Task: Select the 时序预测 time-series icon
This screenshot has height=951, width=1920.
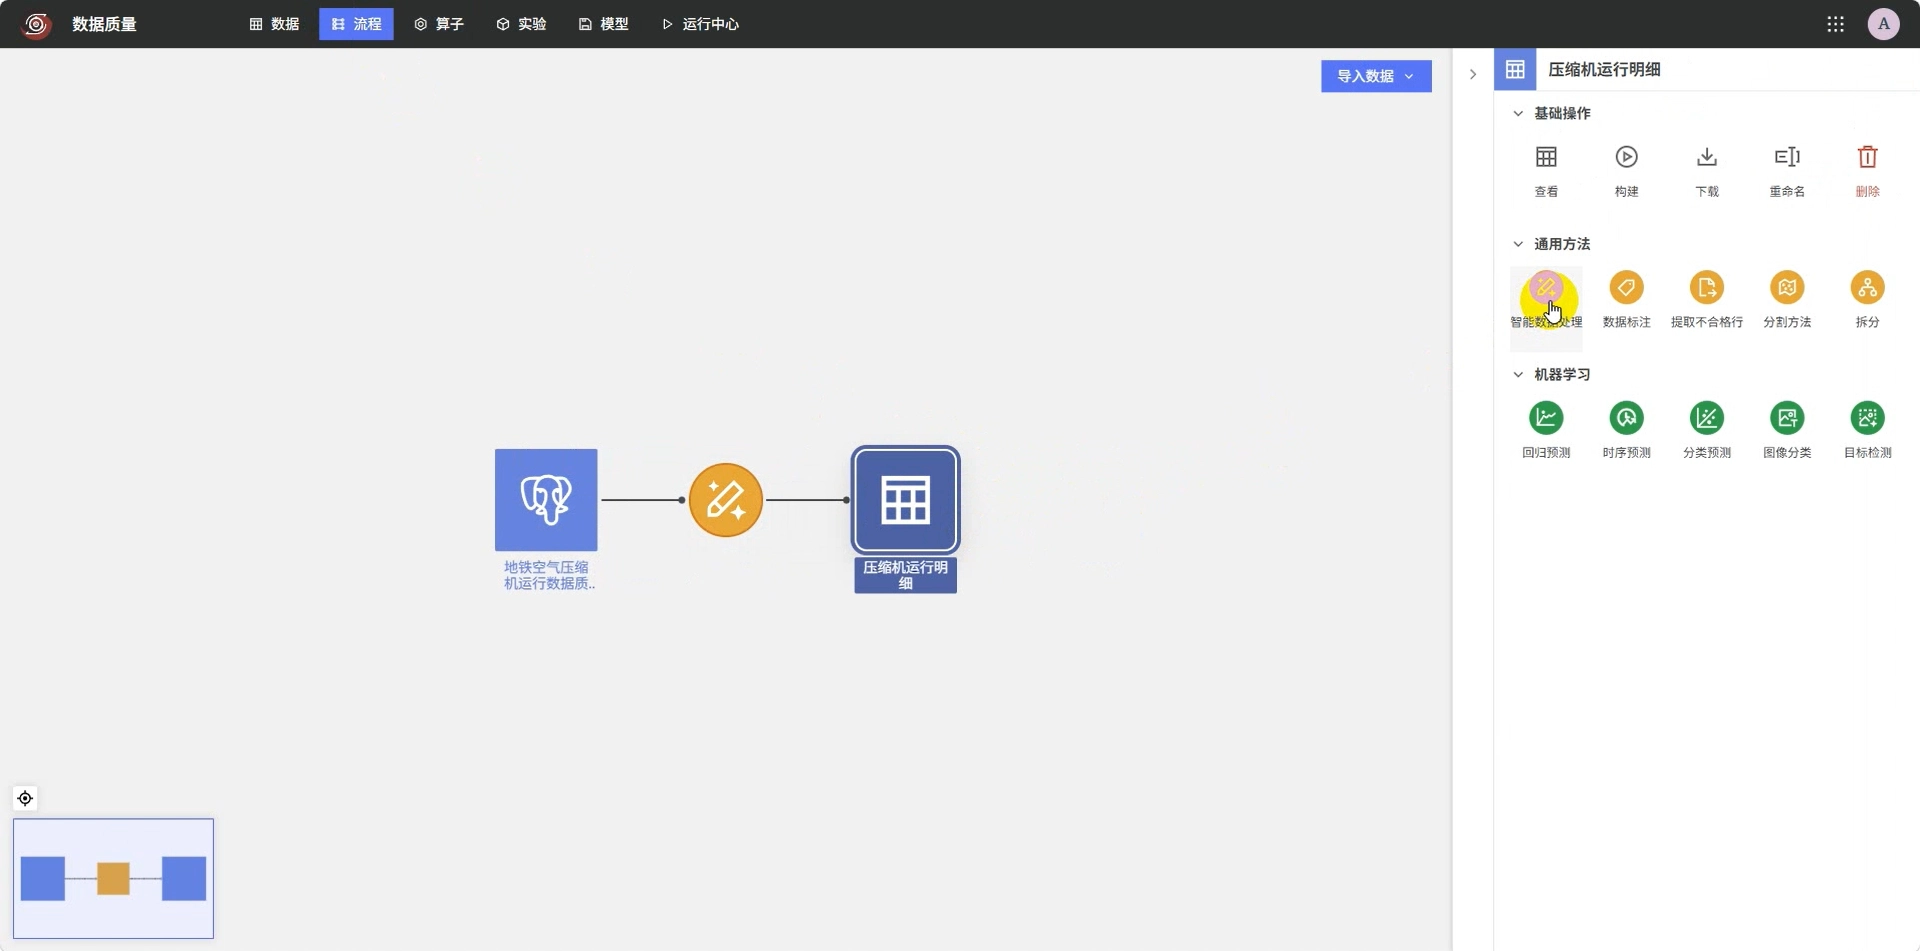Action: (1626, 418)
